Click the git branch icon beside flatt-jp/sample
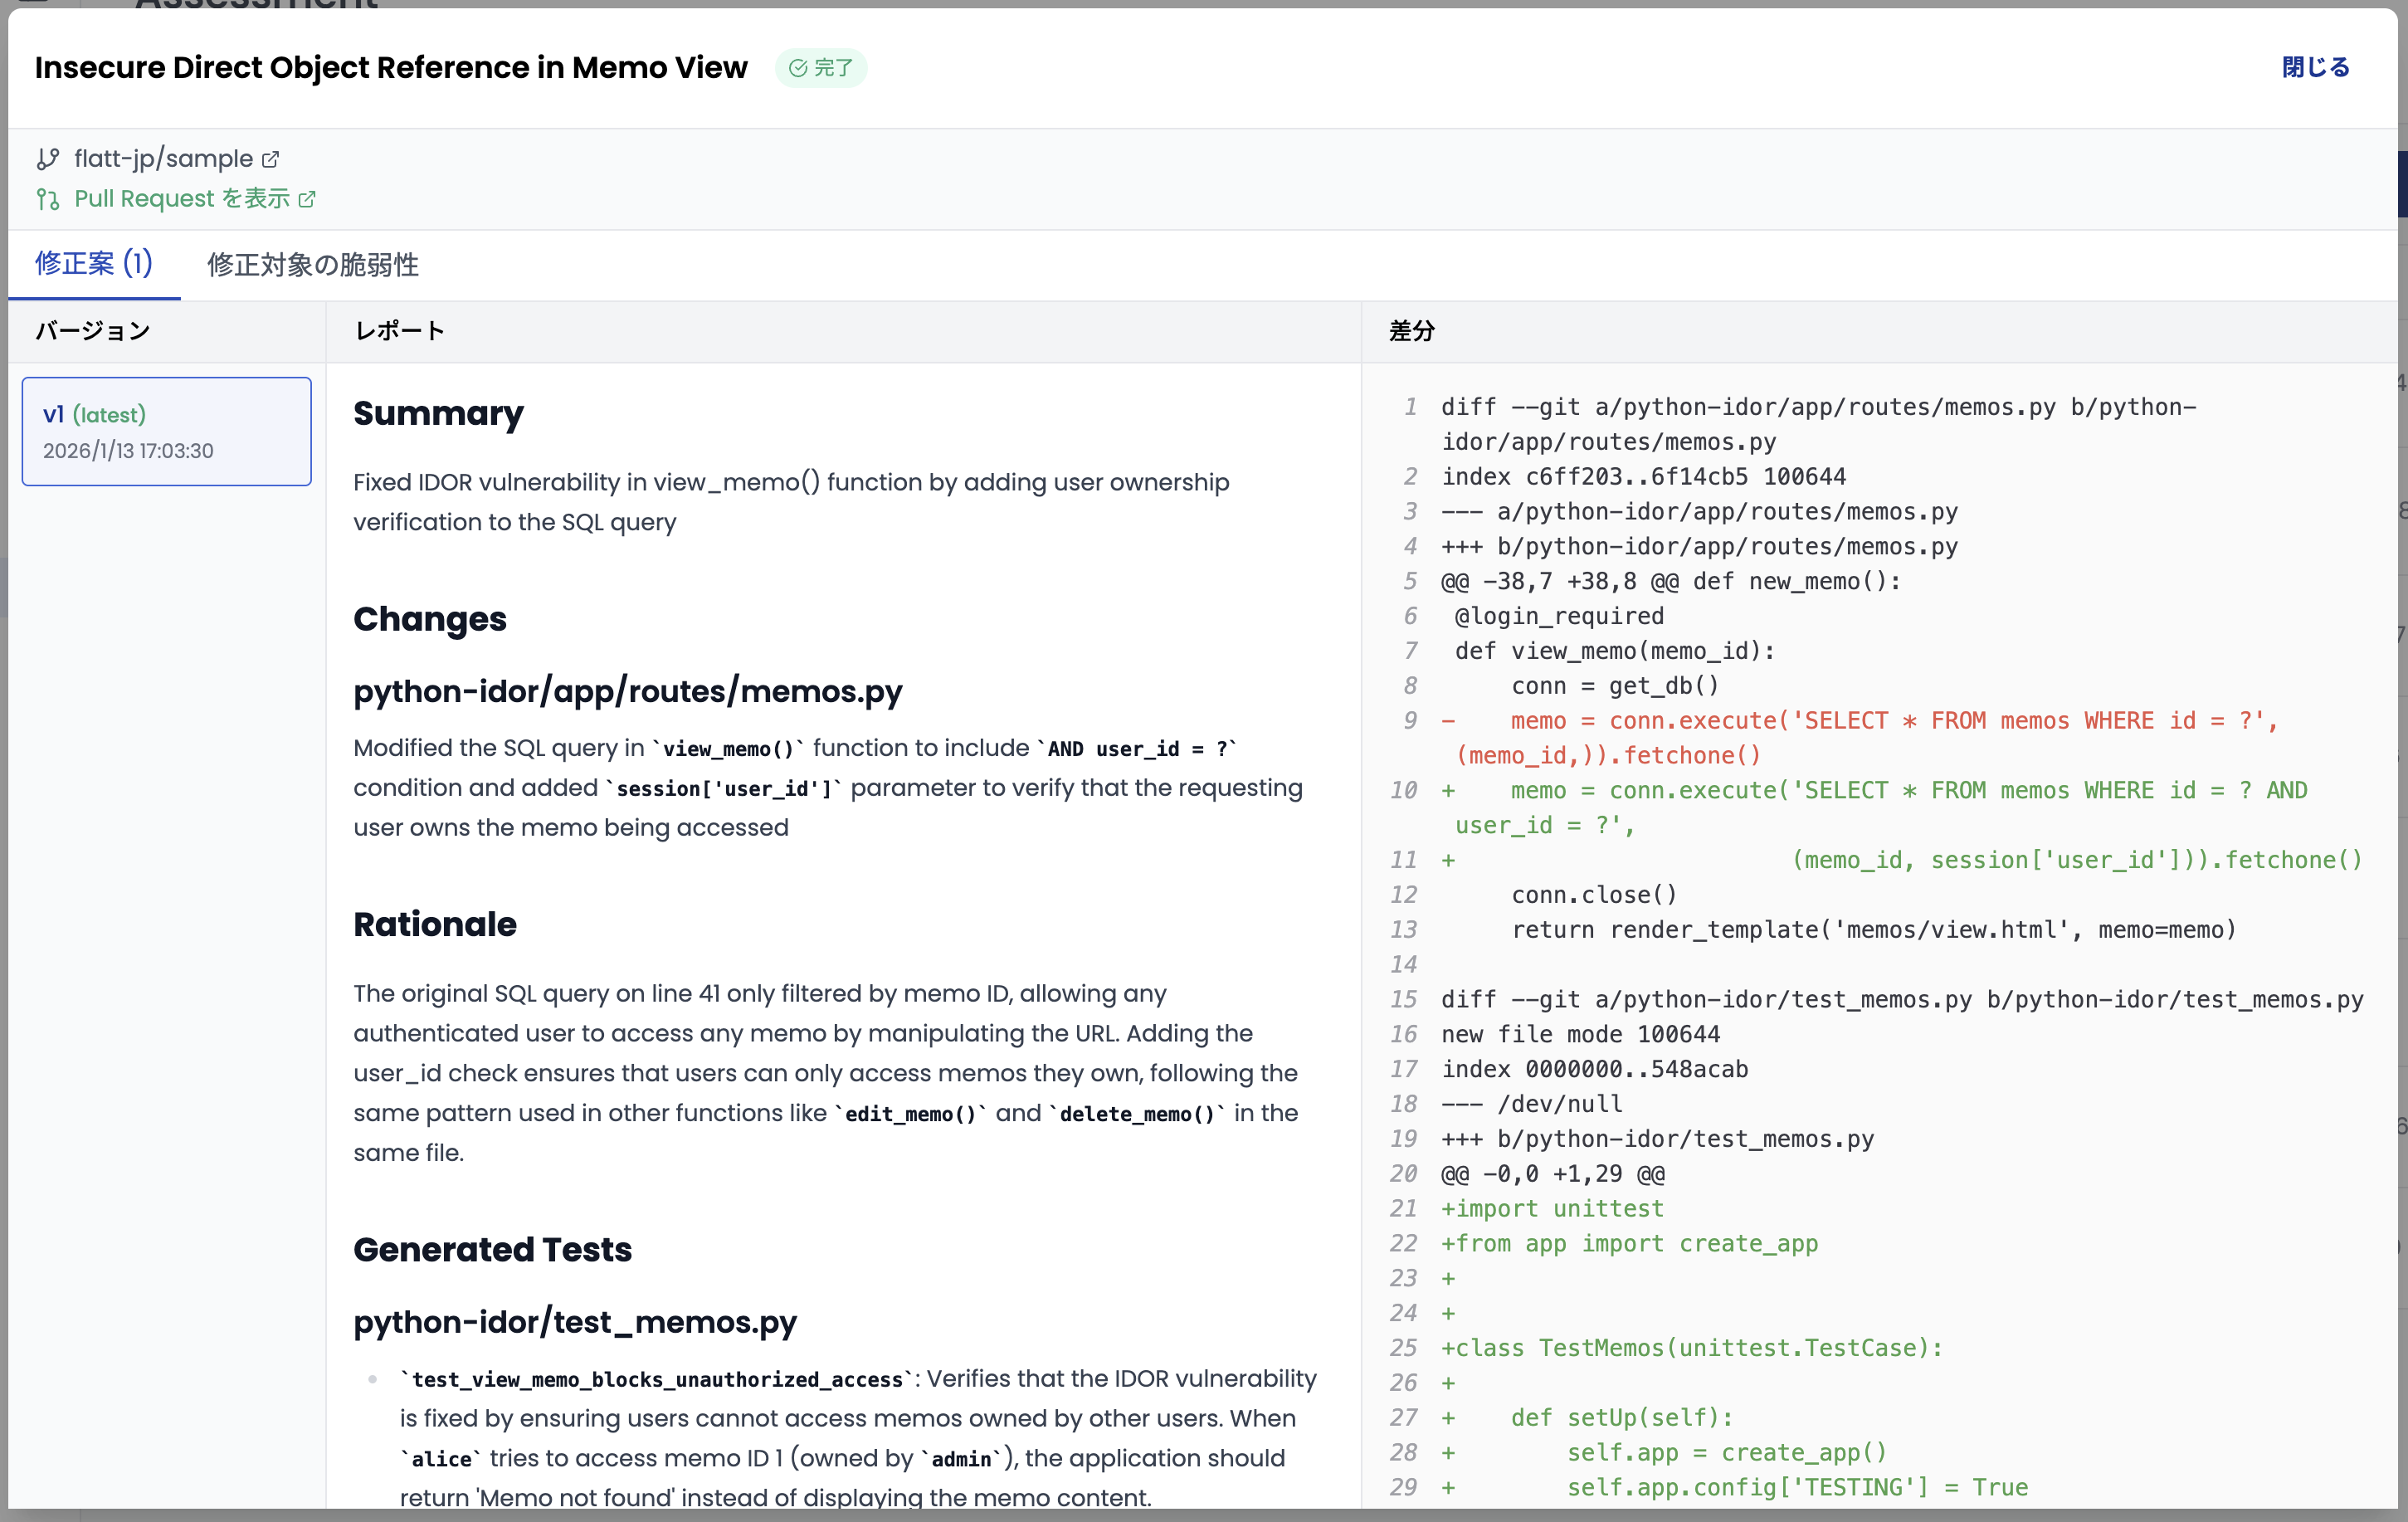2408x1522 pixels. (47, 159)
